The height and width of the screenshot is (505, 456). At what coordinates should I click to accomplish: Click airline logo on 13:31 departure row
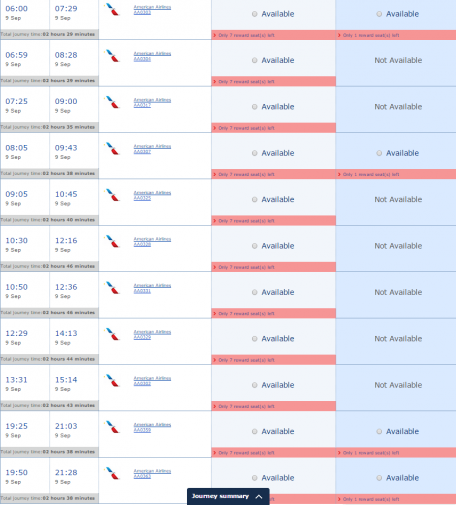click(x=112, y=380)
